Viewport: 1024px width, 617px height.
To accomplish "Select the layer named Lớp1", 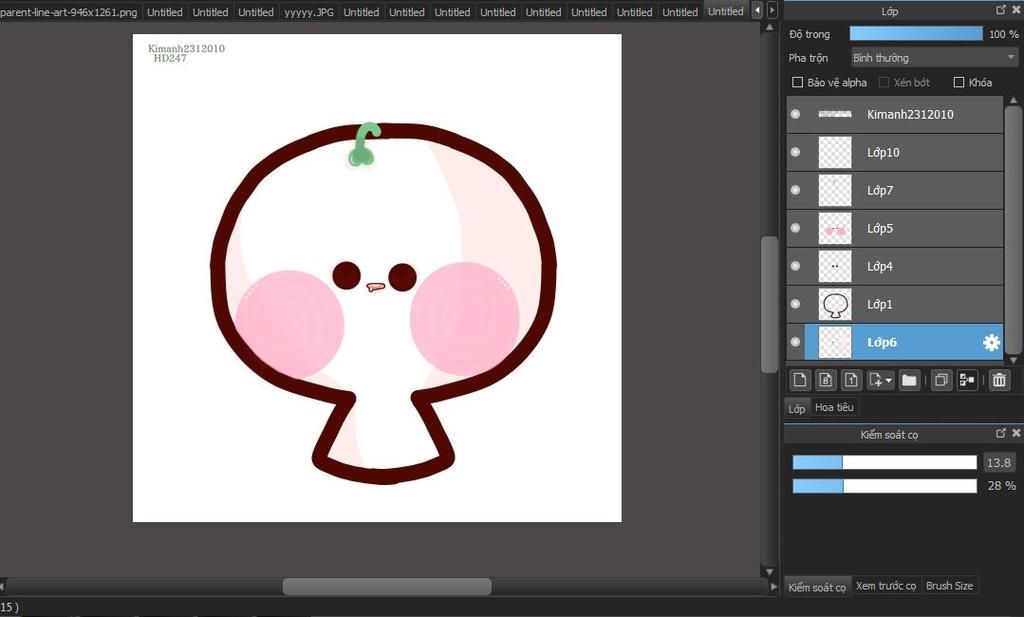I will [x=880, y=304].
